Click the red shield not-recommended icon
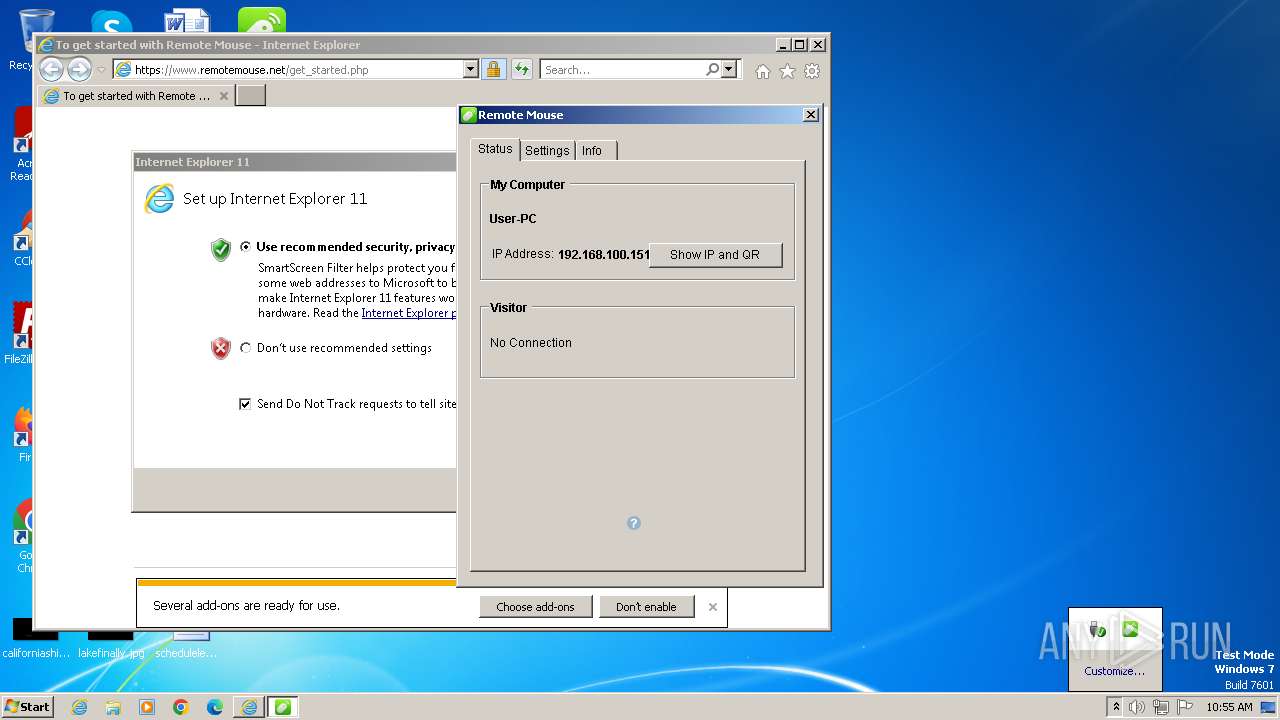This screenshot has height=720, width=1280. point(221,348)
